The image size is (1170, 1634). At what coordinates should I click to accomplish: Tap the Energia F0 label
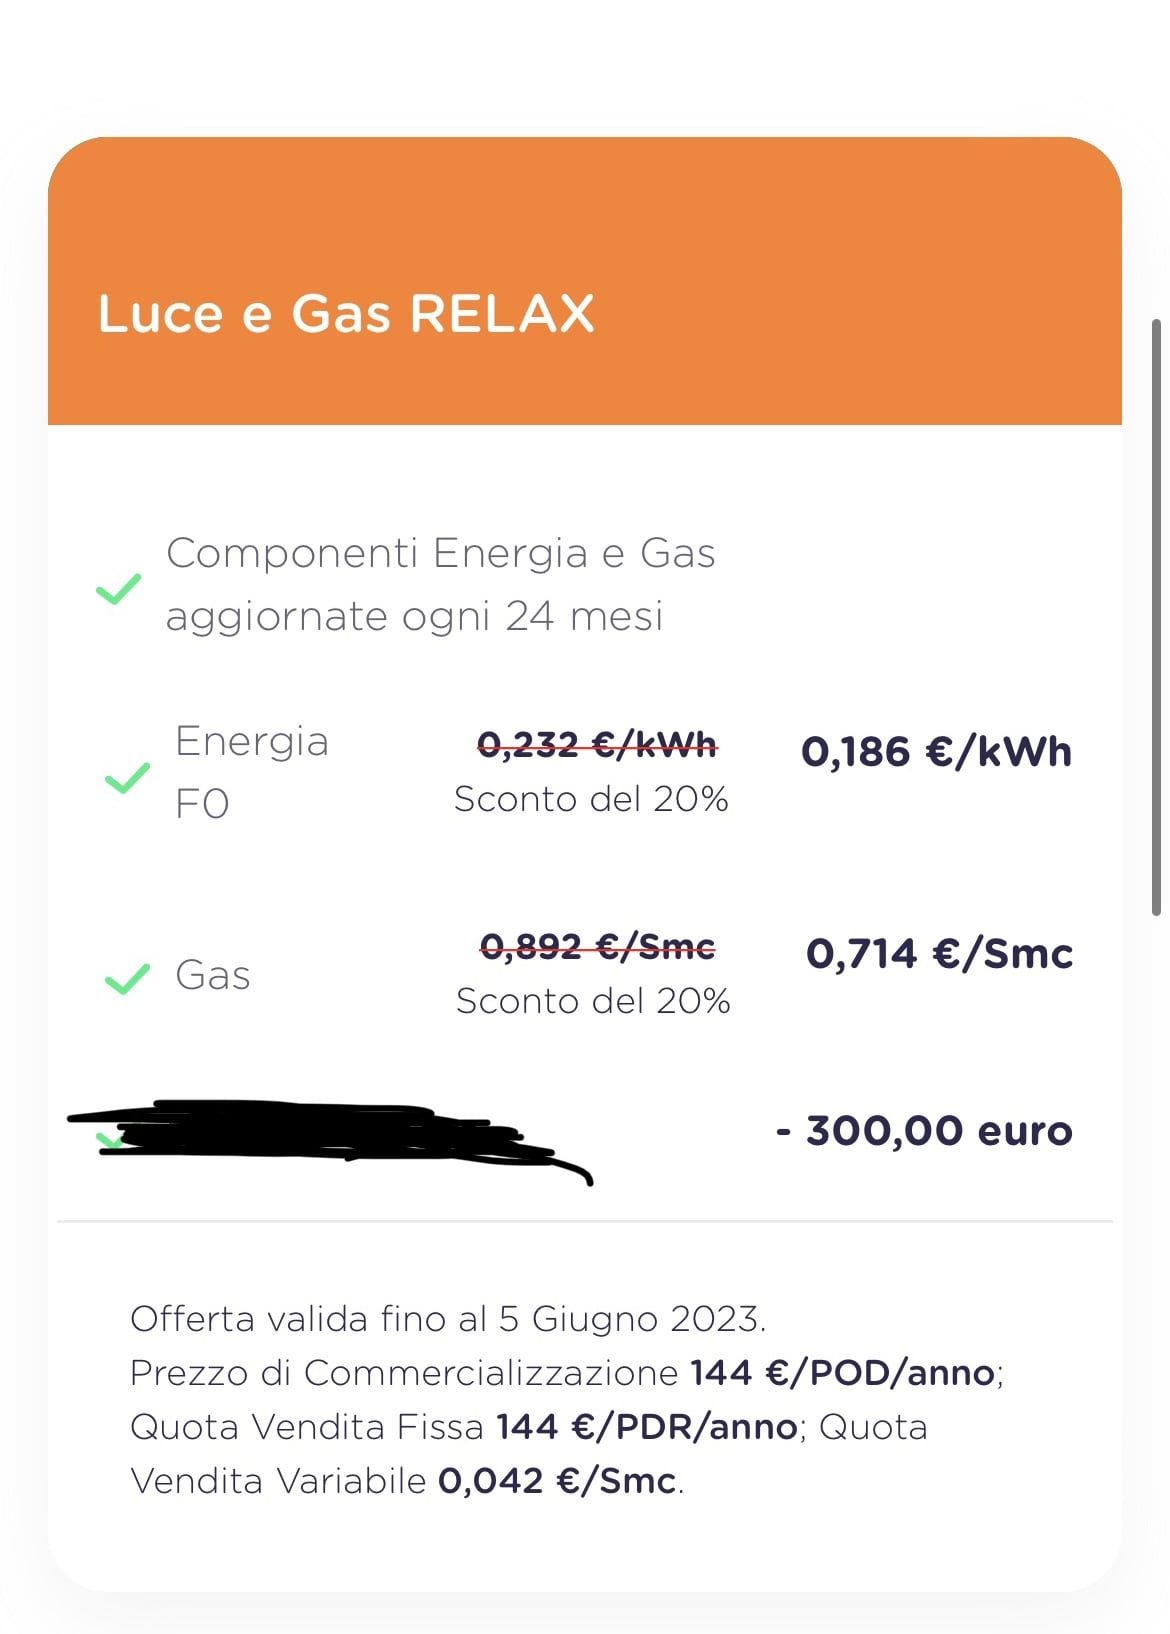point(251,772)
